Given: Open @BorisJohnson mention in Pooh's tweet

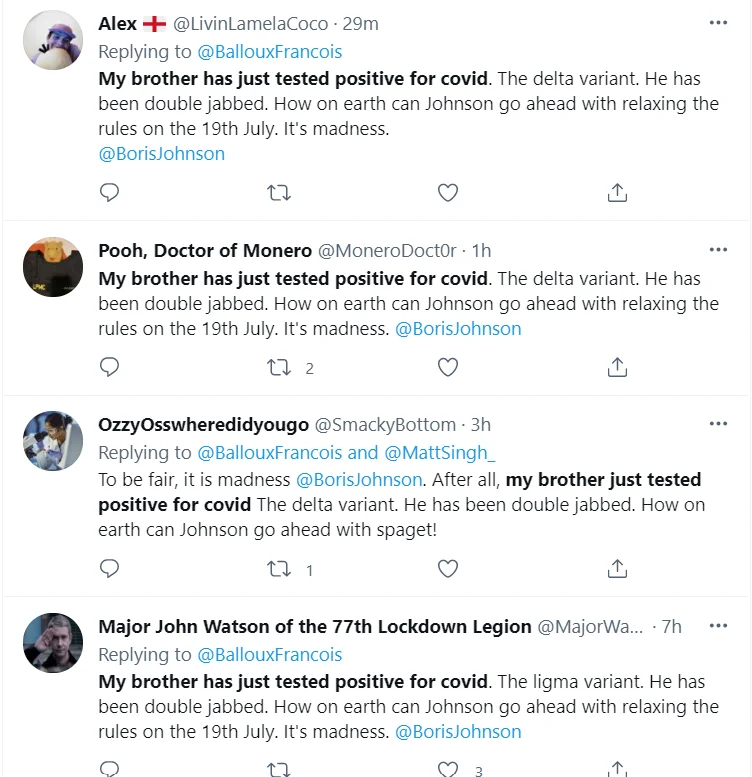Looking at the screenshot, I should click(458, 329).
